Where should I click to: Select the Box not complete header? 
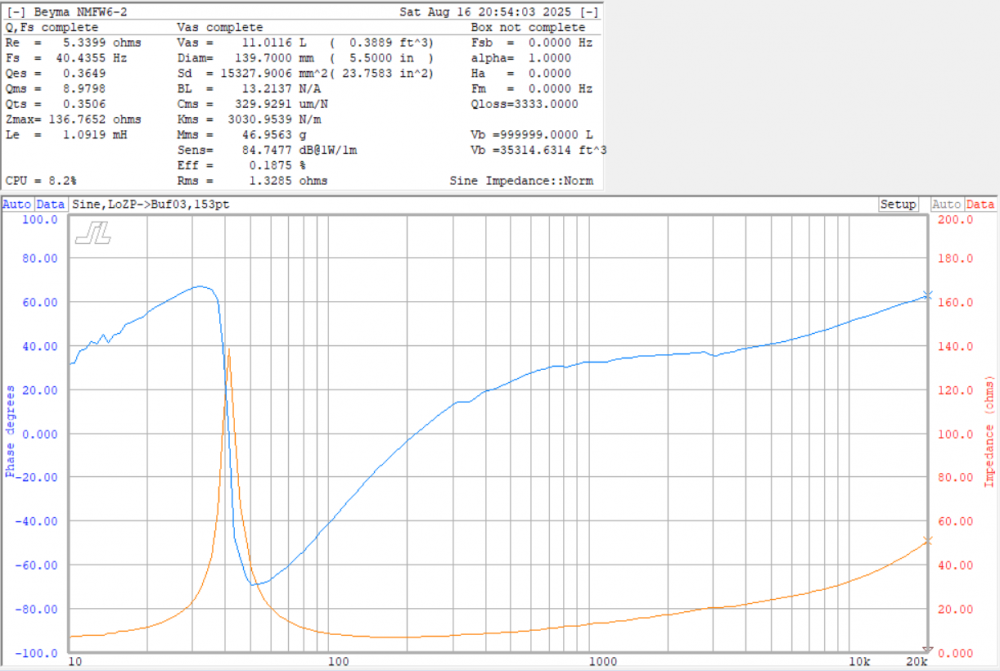(x=528, y=28)
